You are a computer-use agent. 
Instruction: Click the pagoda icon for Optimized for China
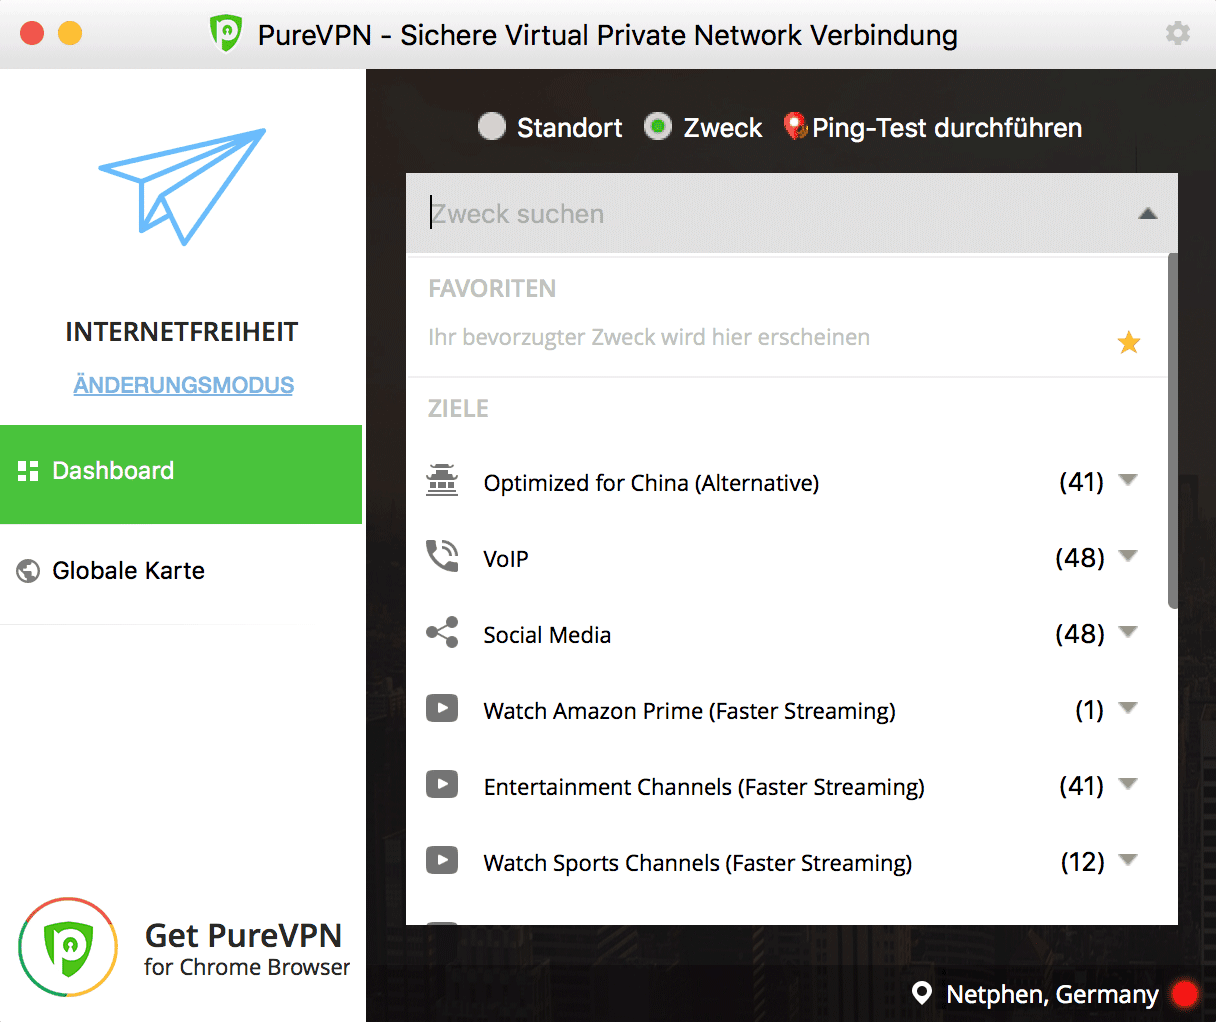[x=442, y=481]
